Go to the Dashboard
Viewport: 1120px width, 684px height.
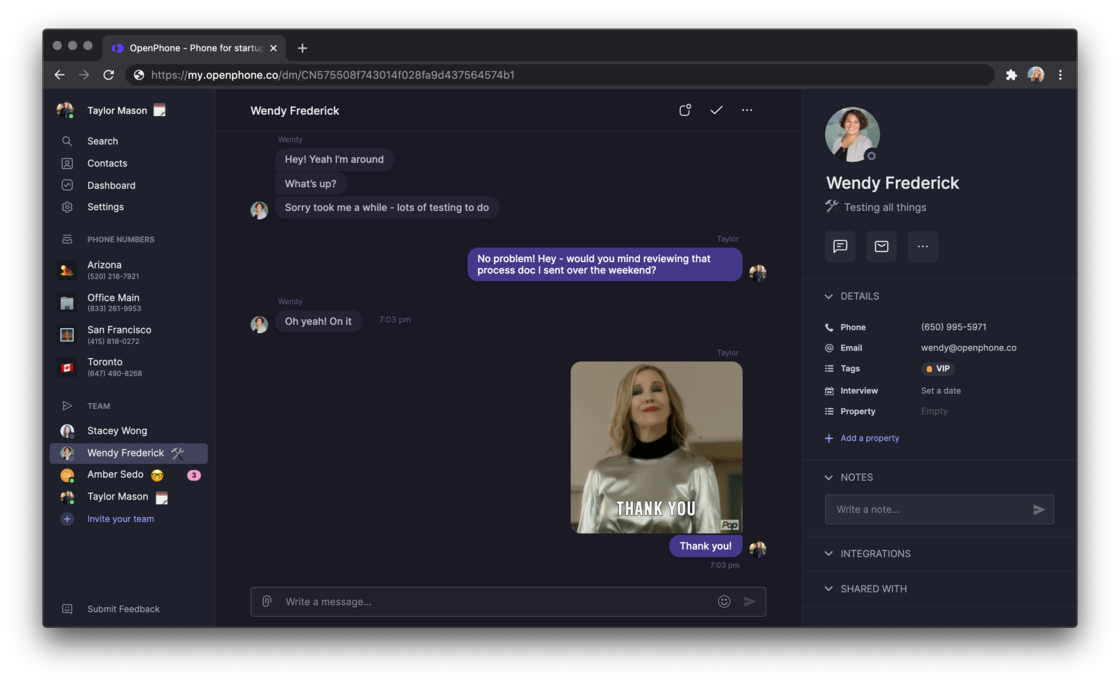(x=111, y=186)
